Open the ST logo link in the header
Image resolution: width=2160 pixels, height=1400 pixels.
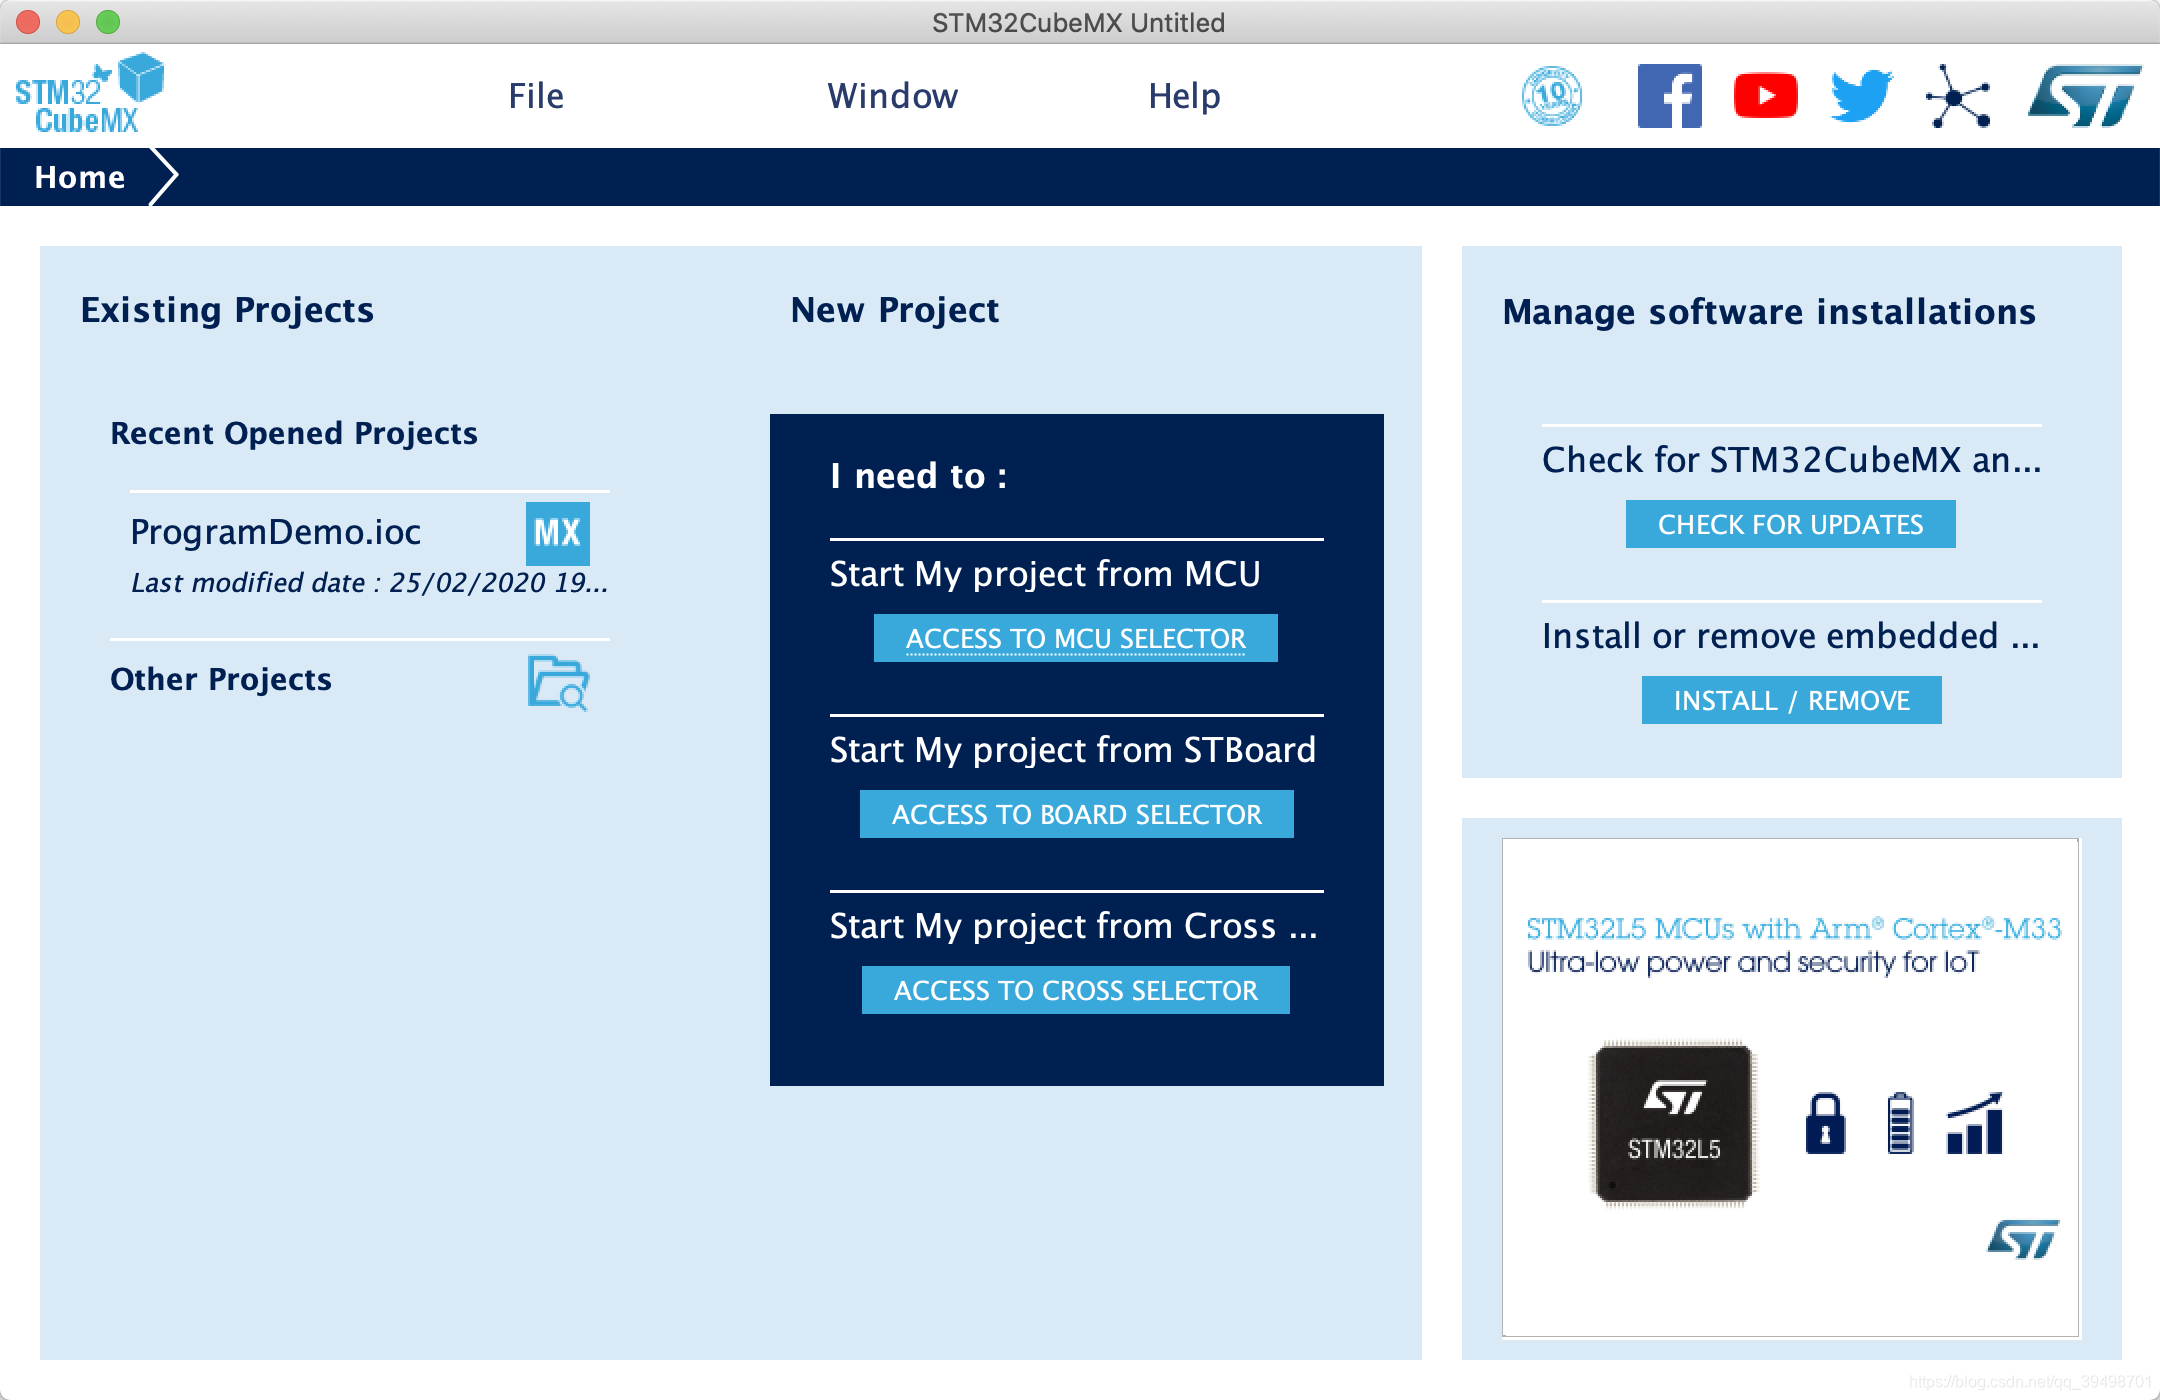pos(2084,96)
